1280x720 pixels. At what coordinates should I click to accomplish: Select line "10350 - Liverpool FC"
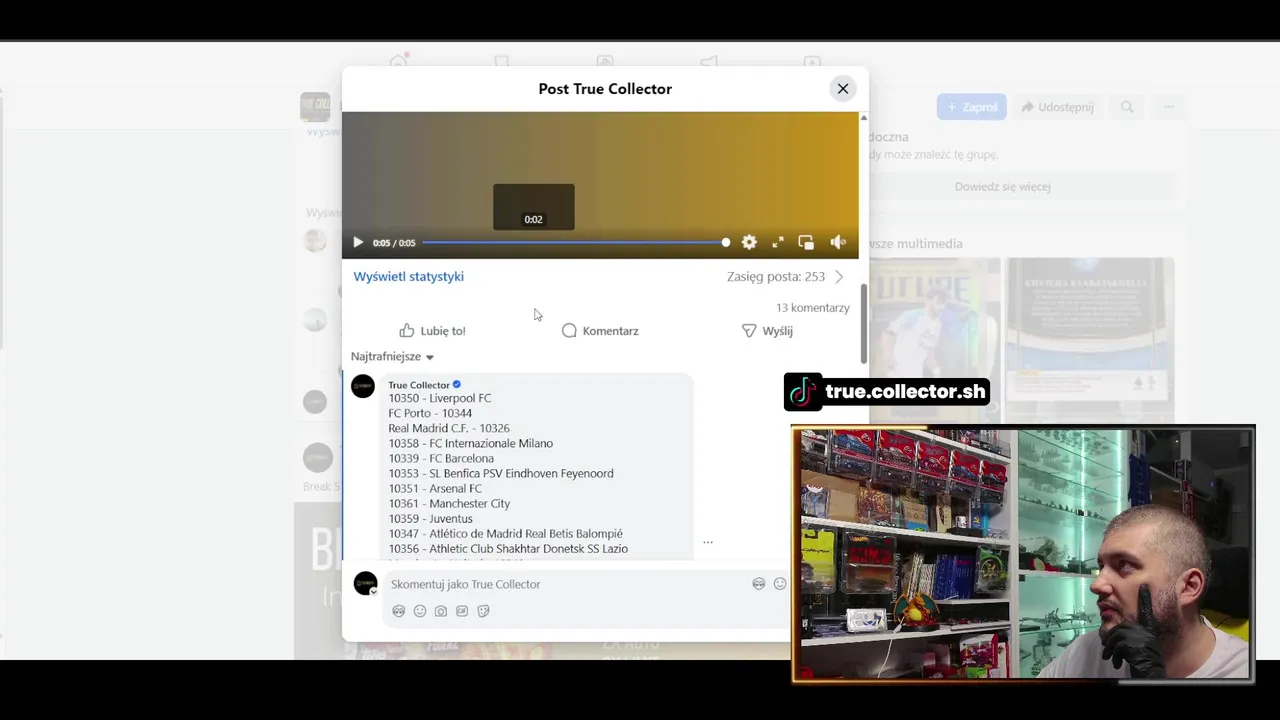440,398
